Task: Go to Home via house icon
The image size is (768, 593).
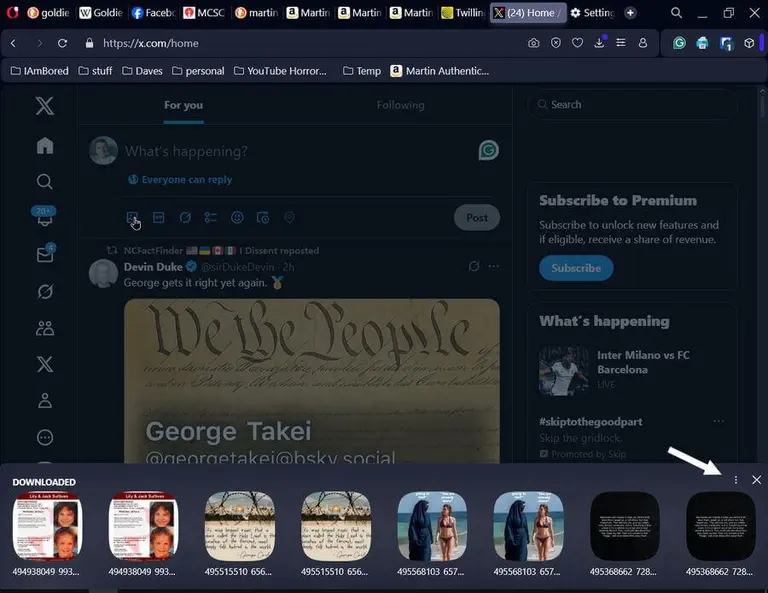Action: click(x=45, y=145)
